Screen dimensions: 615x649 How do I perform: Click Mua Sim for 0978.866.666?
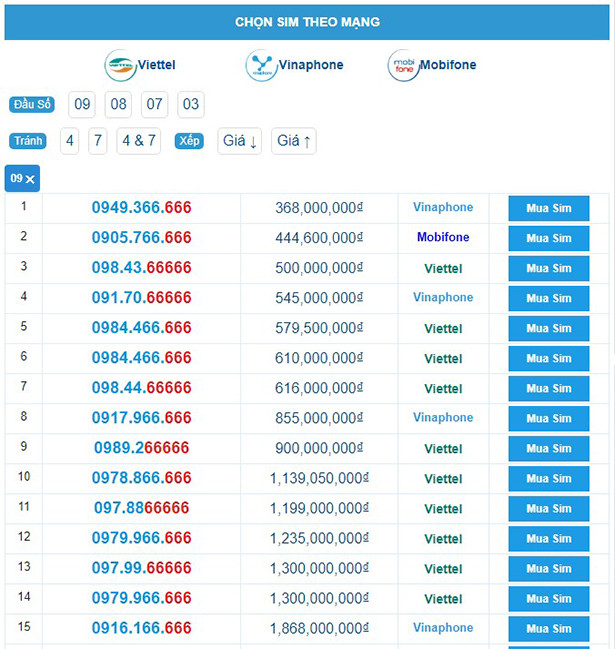click(x=549, y=478)
